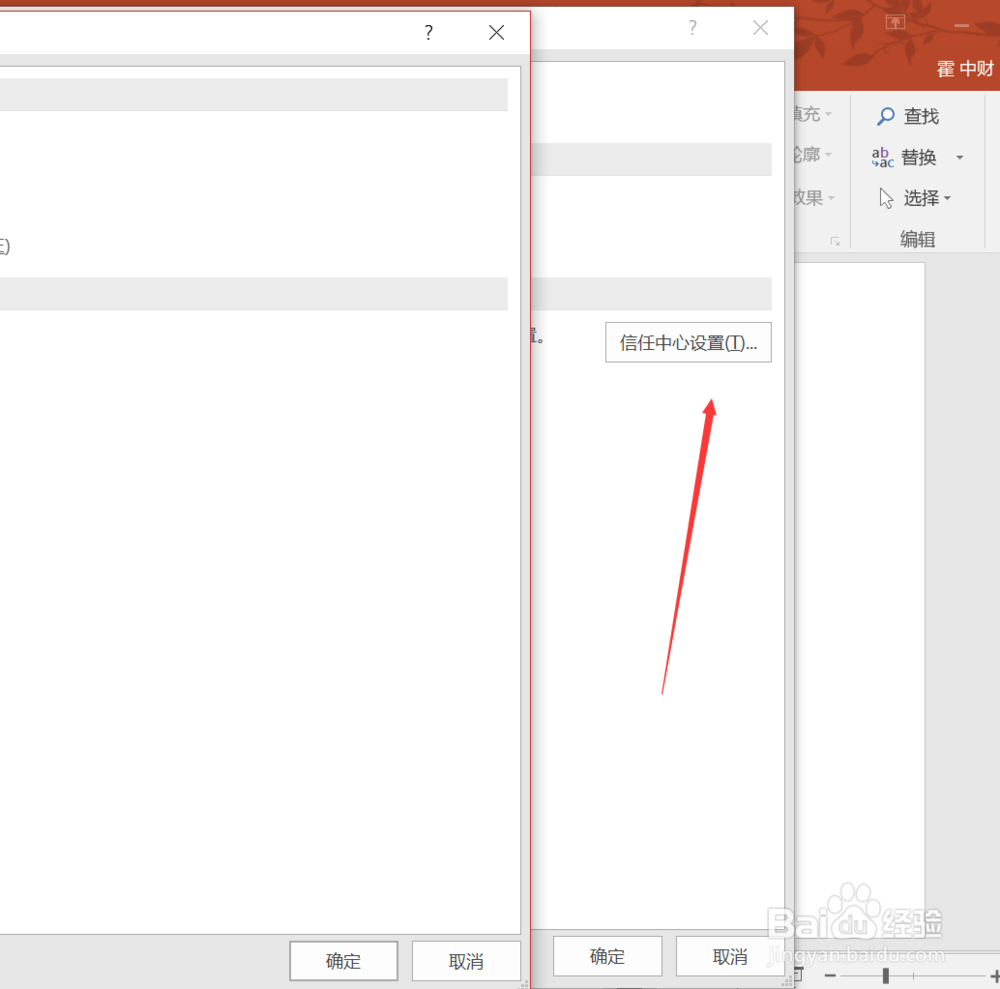Screen dimensions: 1000x989
Task: Expand the 替换 dropdown arrow
Action: [959, 158]
